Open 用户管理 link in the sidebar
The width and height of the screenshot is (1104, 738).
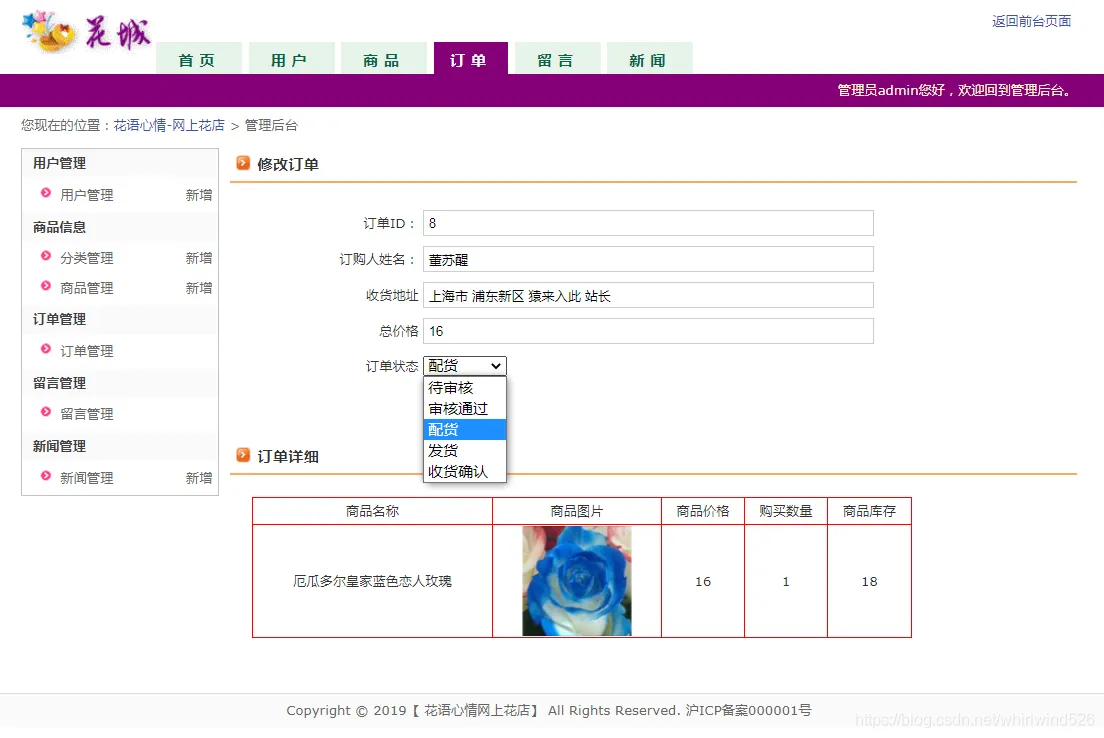click(x=87, y=195)
